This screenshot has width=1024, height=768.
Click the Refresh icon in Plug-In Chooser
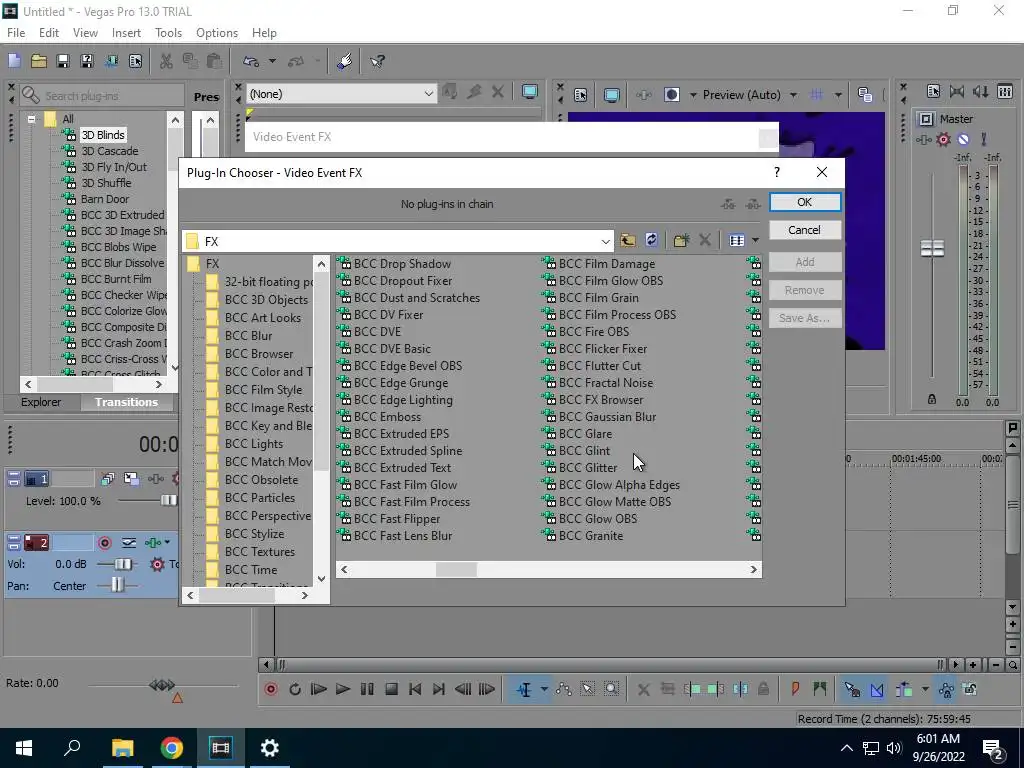pos(652,240)
